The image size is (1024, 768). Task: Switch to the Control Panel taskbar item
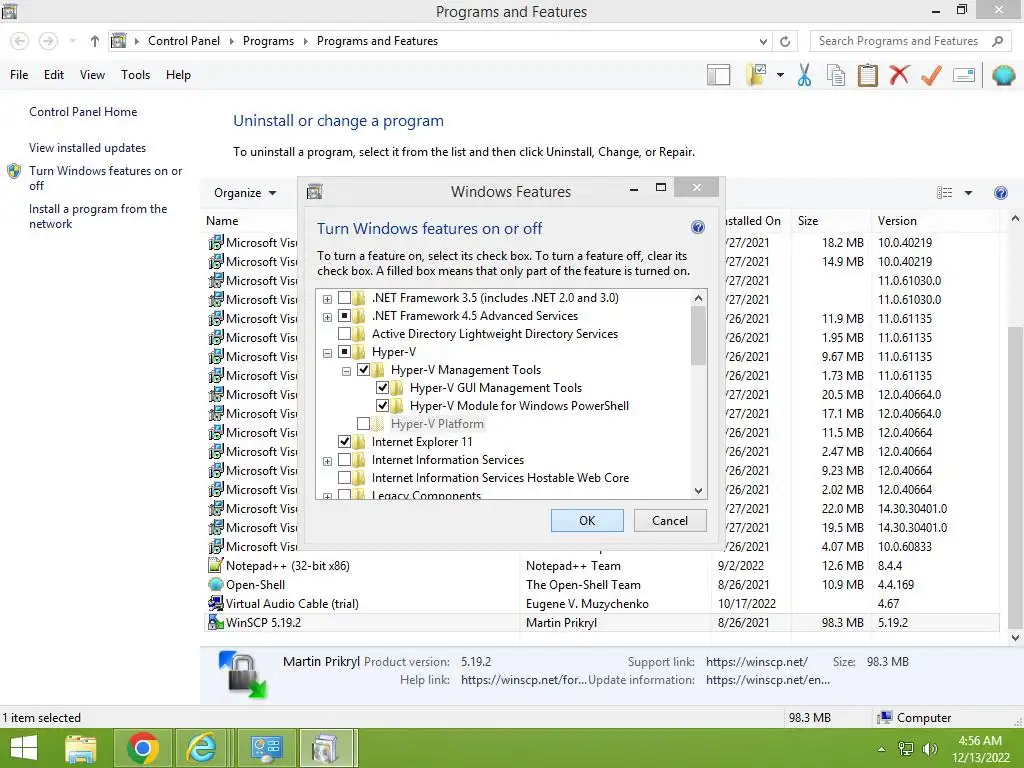(x=266, y=748)
